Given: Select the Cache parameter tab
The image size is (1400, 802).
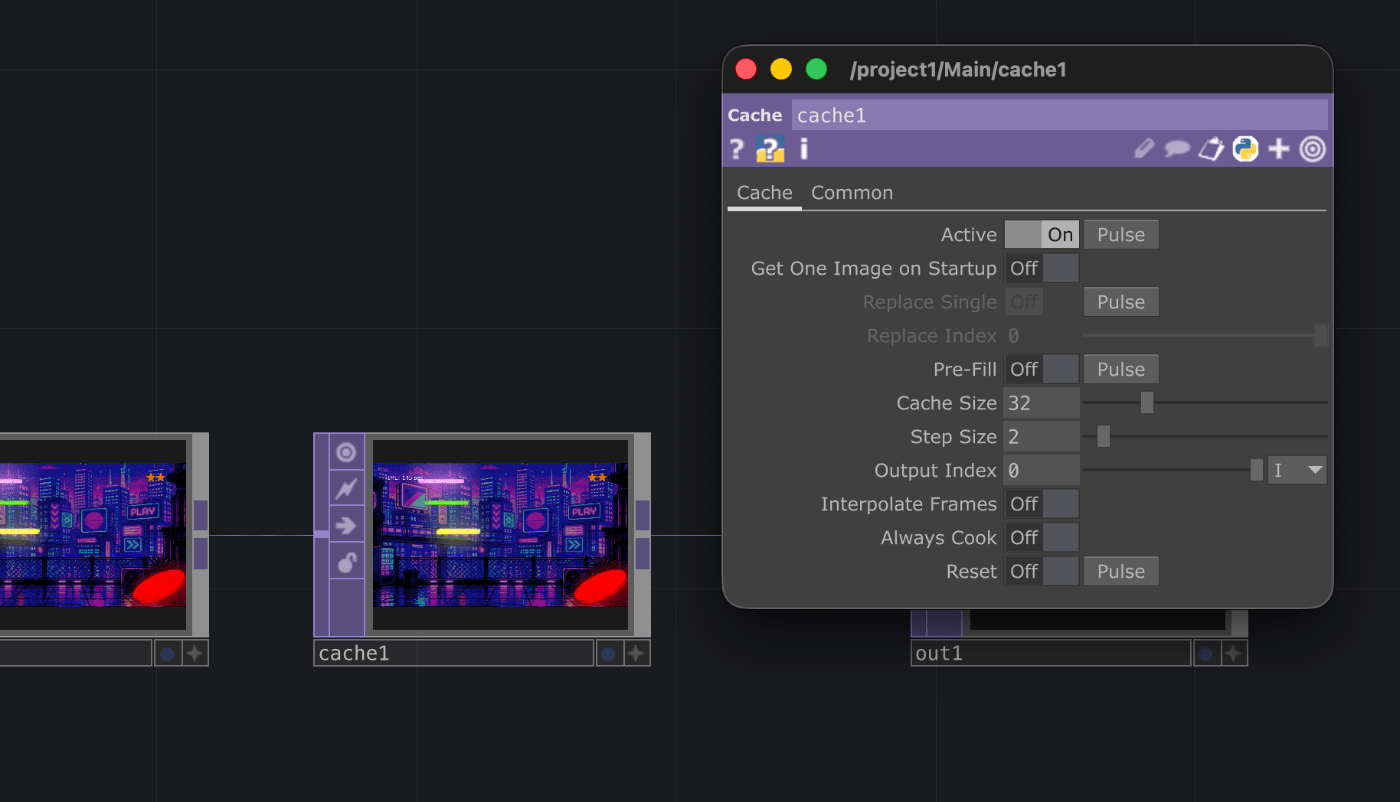Looking at the screenshot, I should point(765,193).
